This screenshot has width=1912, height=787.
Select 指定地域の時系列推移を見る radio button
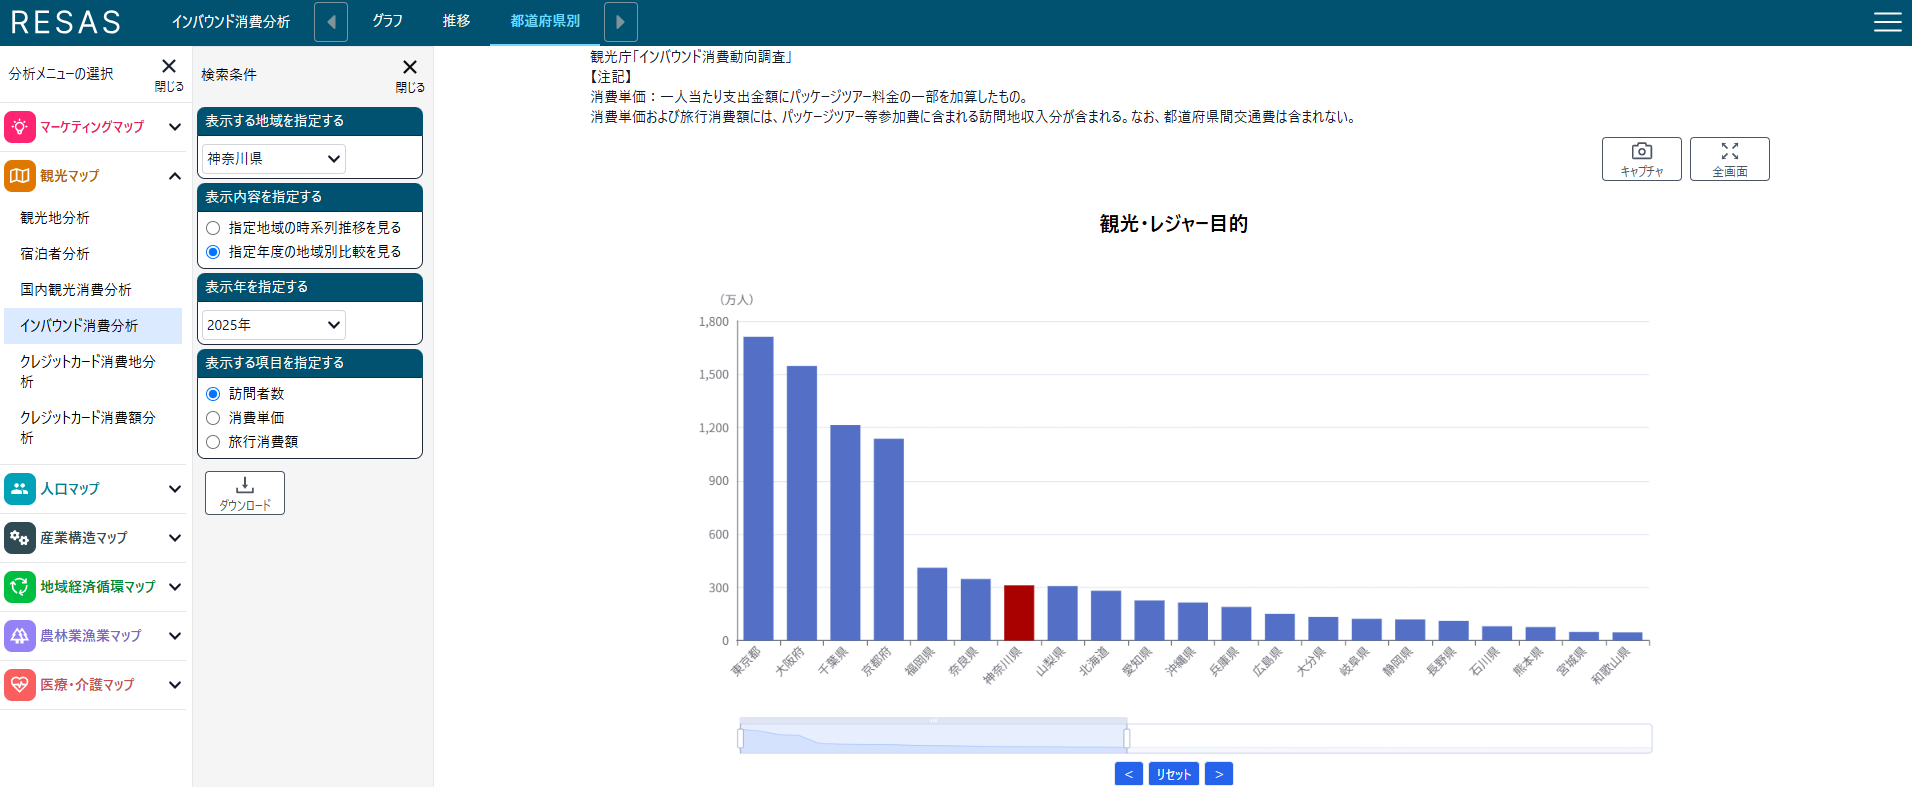coord(213,228)
